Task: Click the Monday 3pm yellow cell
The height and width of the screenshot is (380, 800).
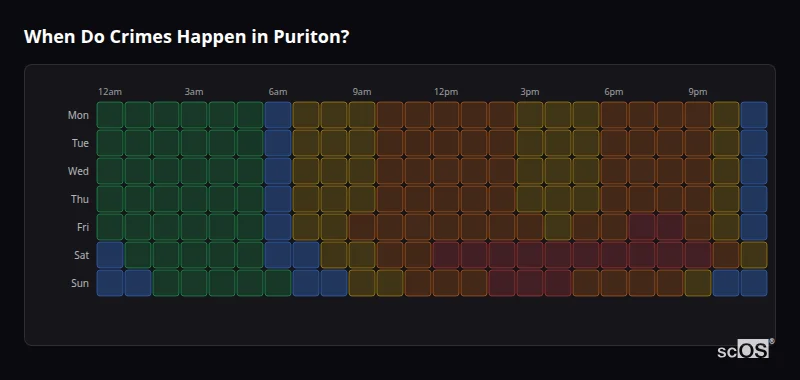Action: pyautogui.click(x=530, y=115)
